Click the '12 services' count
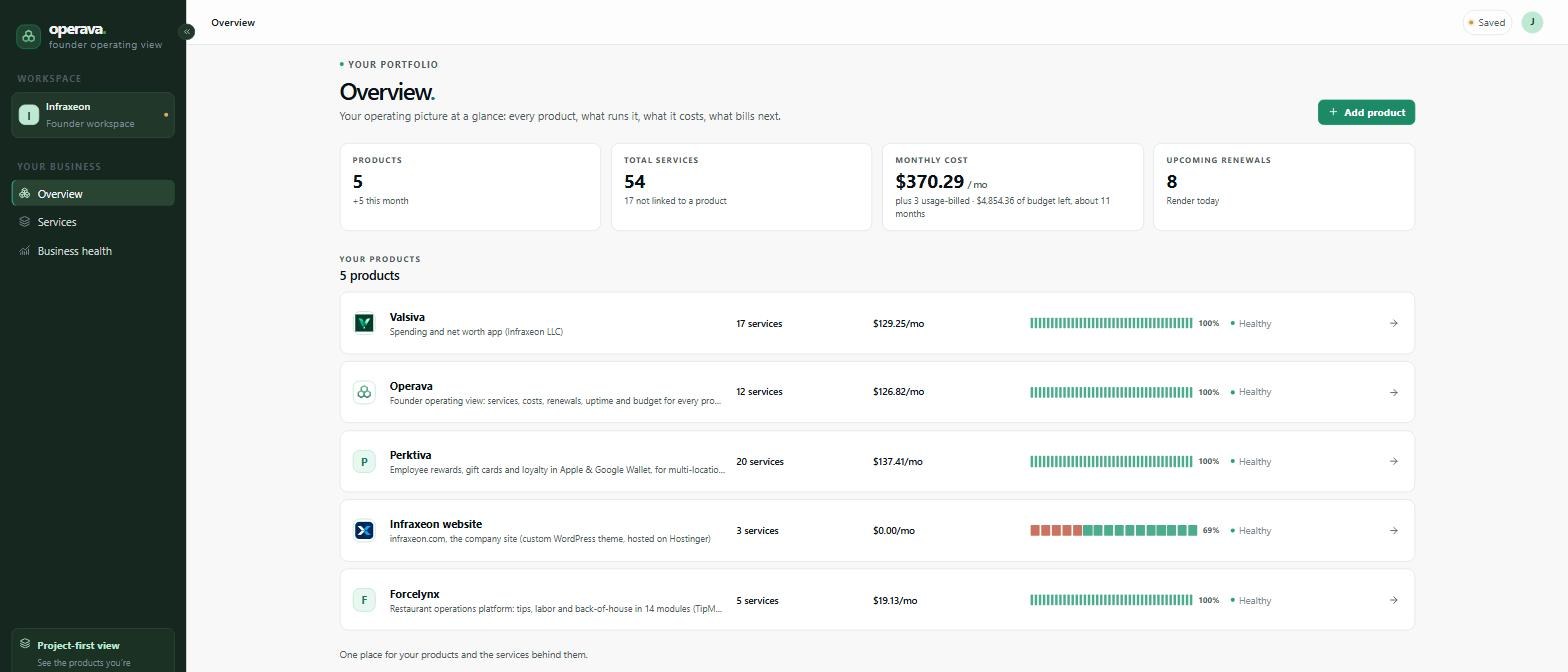 coord(759,392)
